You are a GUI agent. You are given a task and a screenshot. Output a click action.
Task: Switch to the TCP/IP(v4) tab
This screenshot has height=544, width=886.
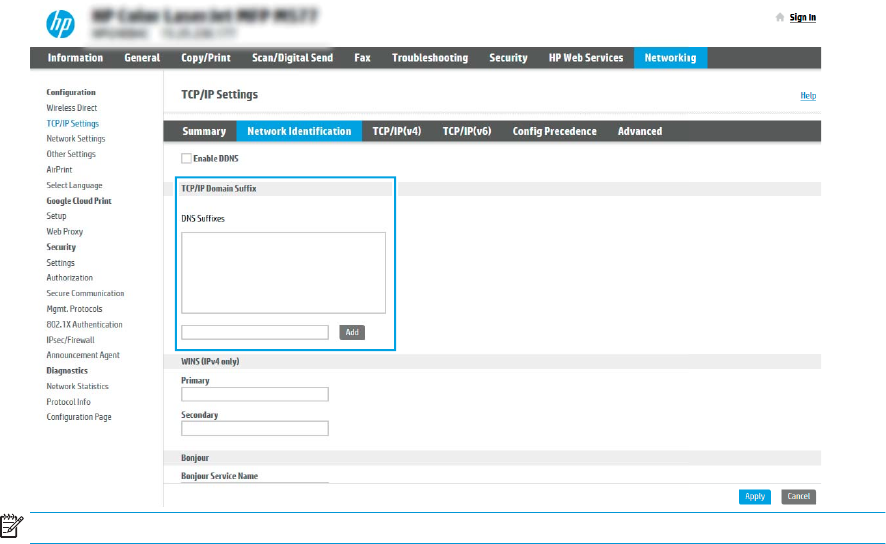pos(396,131)
